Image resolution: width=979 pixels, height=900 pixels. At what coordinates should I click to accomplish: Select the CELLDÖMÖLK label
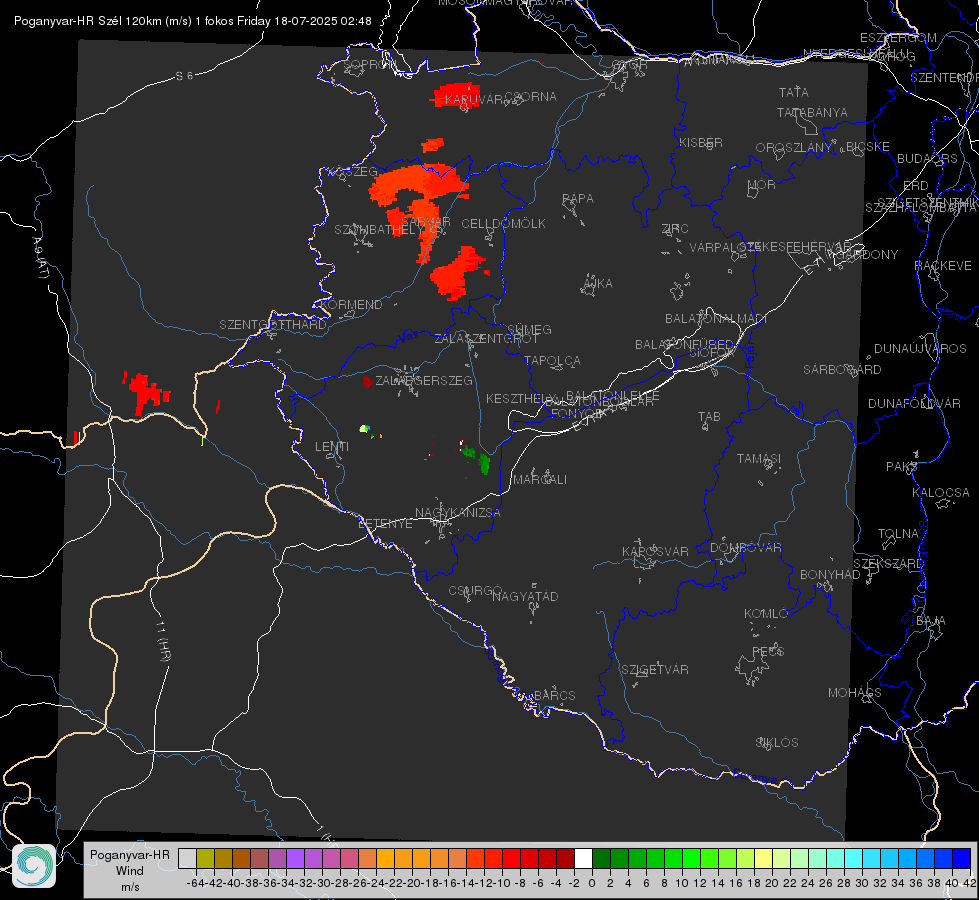click(x=503, y=224)
